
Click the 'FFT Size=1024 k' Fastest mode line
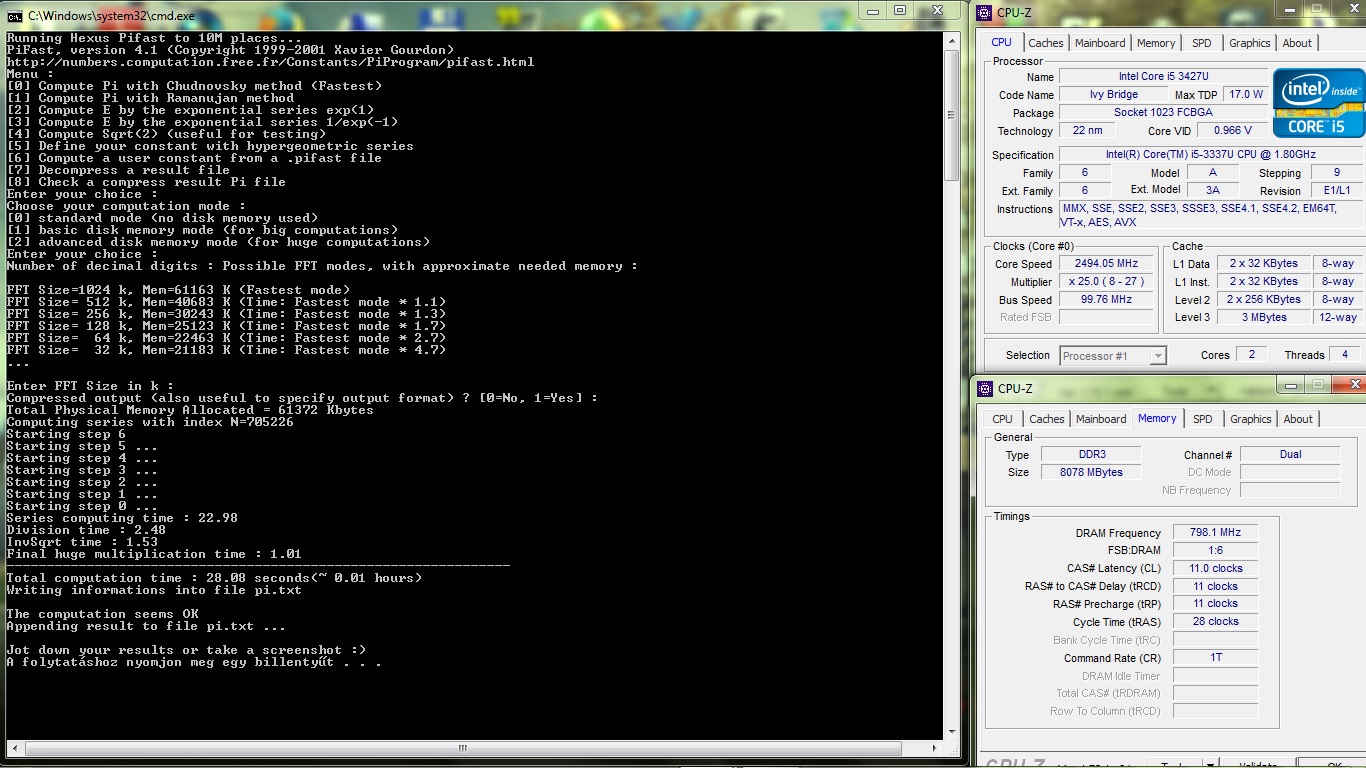point(178,290)
